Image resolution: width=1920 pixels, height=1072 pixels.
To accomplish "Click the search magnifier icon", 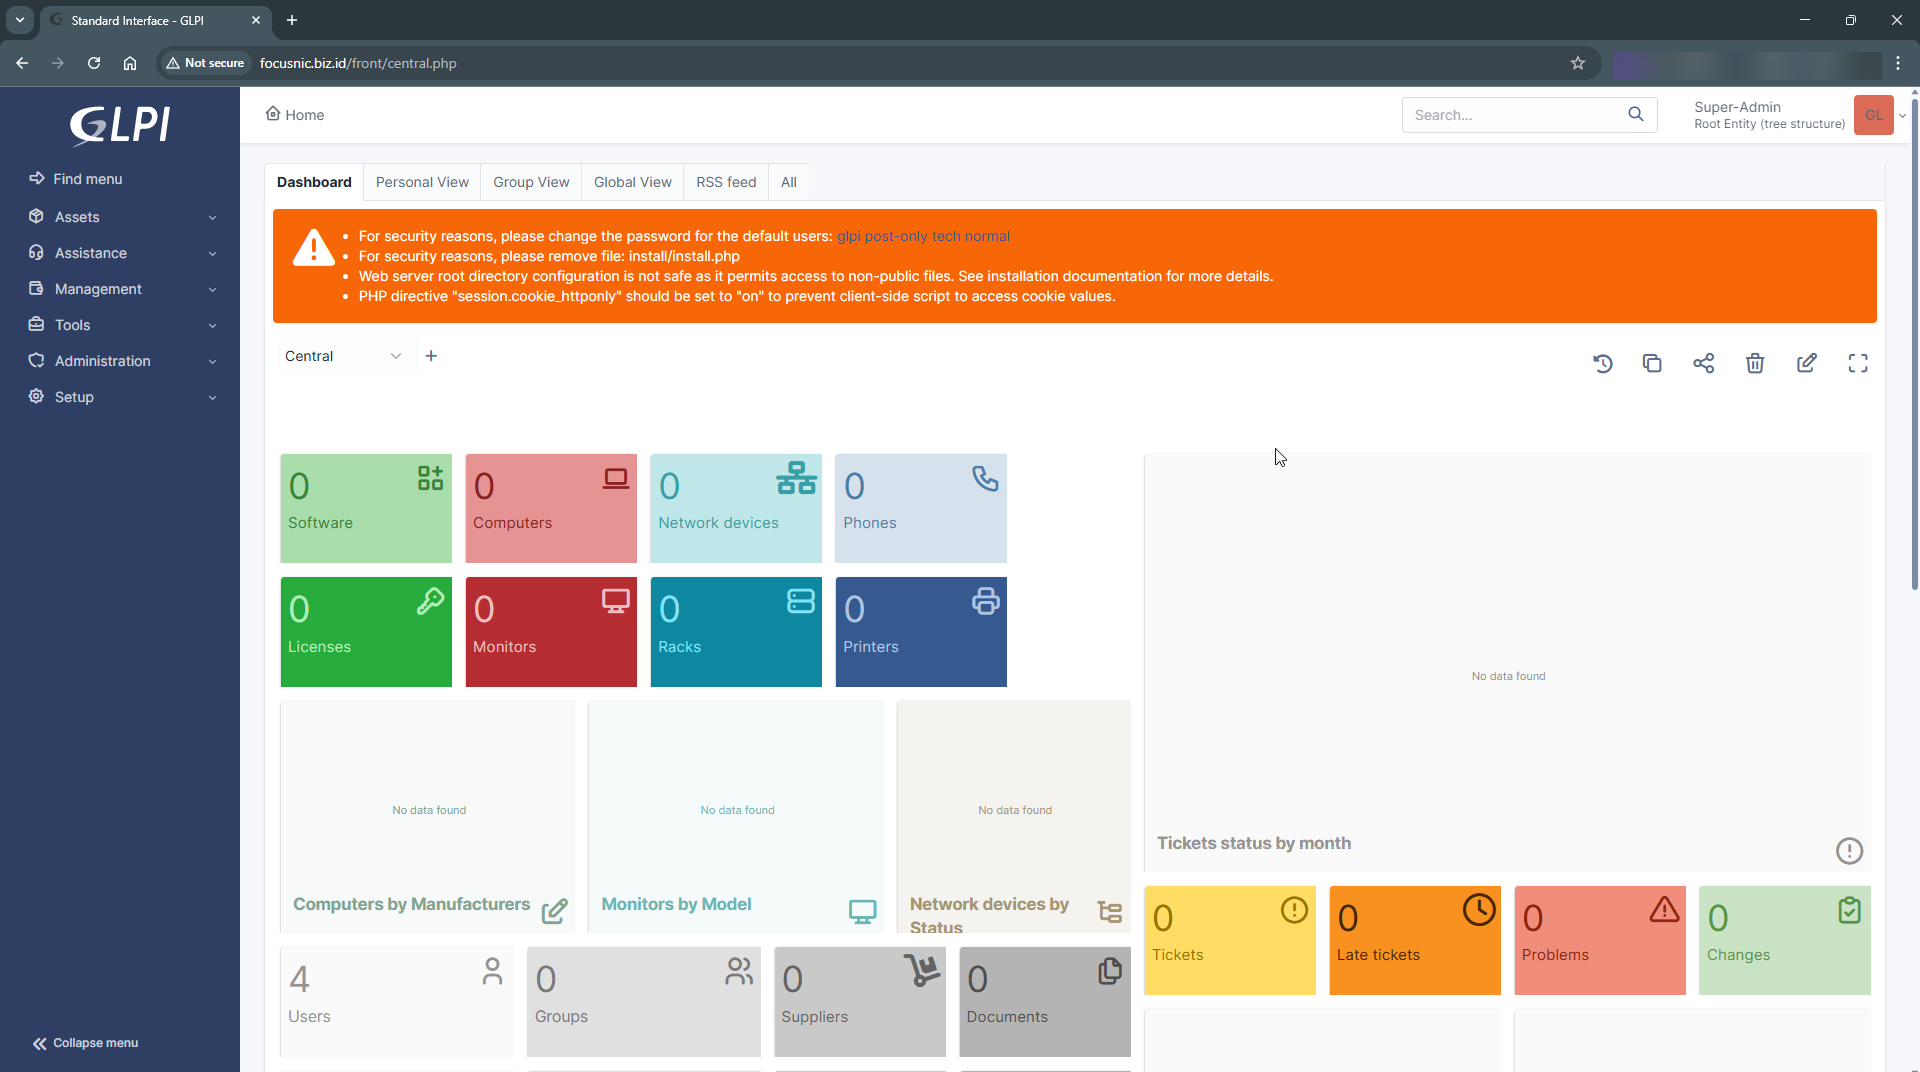I will [x=1635, y=115].
